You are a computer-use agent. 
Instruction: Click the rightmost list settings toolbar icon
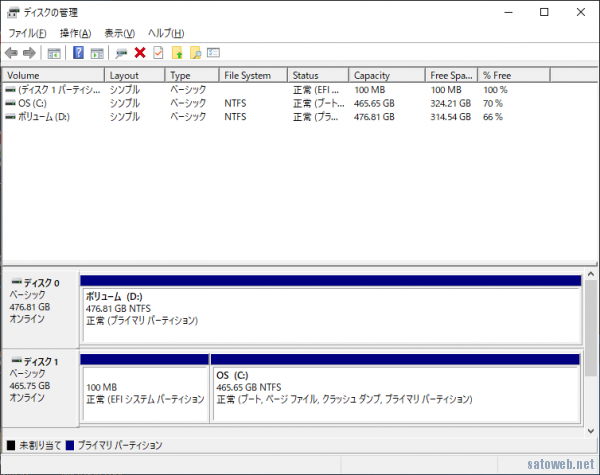pyautogui.click(x=213, y=53)
